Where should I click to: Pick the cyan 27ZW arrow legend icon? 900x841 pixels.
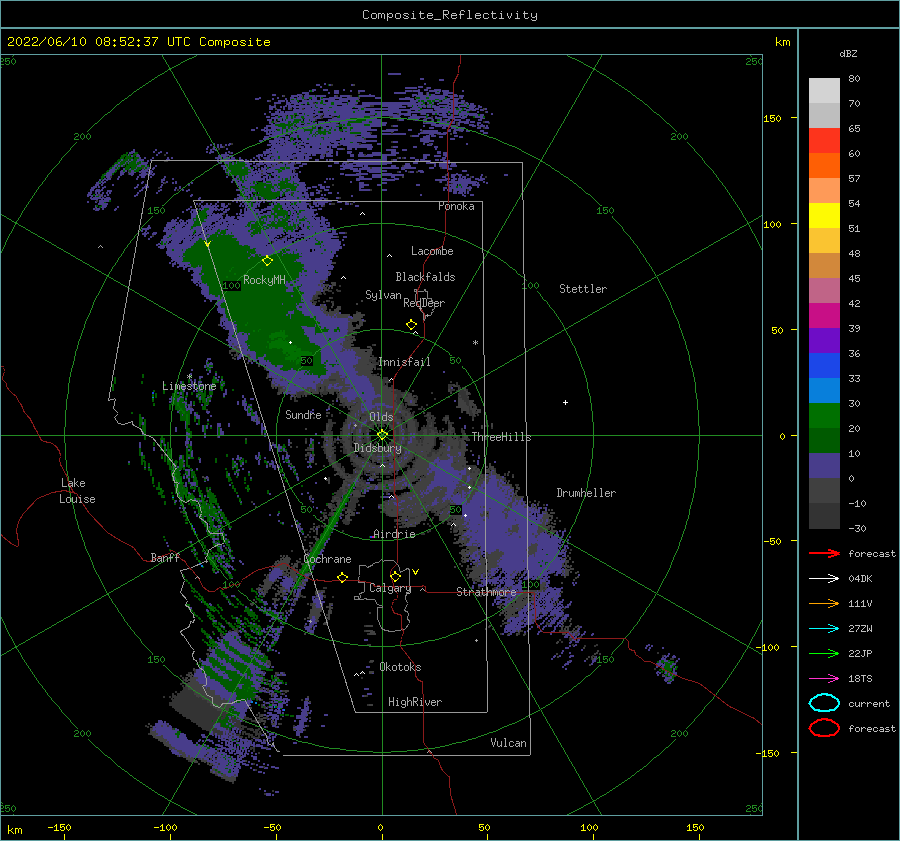(x=824, y=629)
